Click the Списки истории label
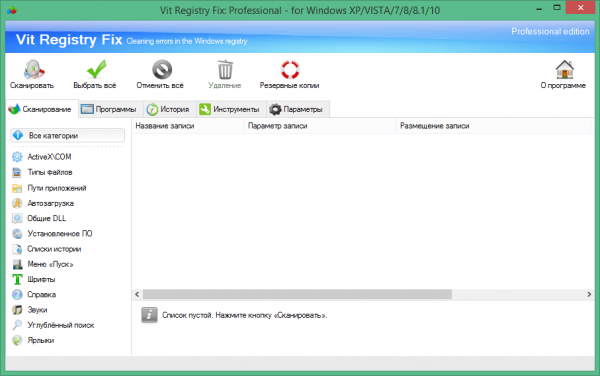Viewport: 600px width, 376px height. coord(54,249)
